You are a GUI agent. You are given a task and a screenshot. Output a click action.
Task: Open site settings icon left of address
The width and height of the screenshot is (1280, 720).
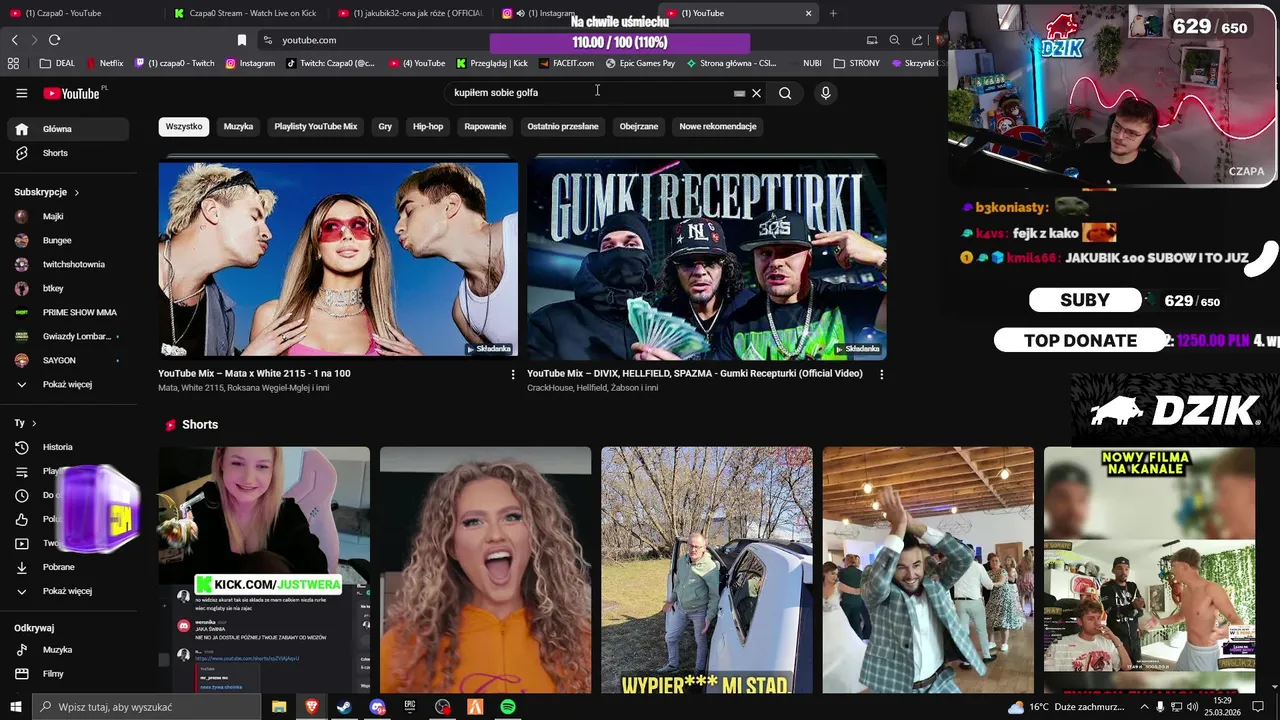coord(268,40)
